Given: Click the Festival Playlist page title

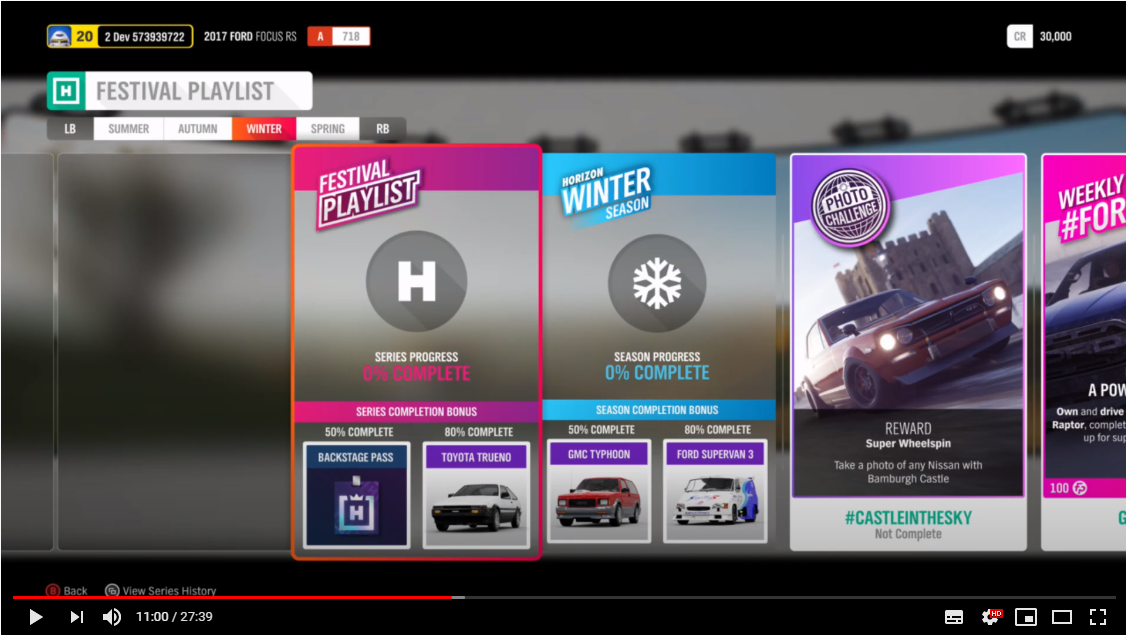Looking at the screenshot, I should pos(185,91).
